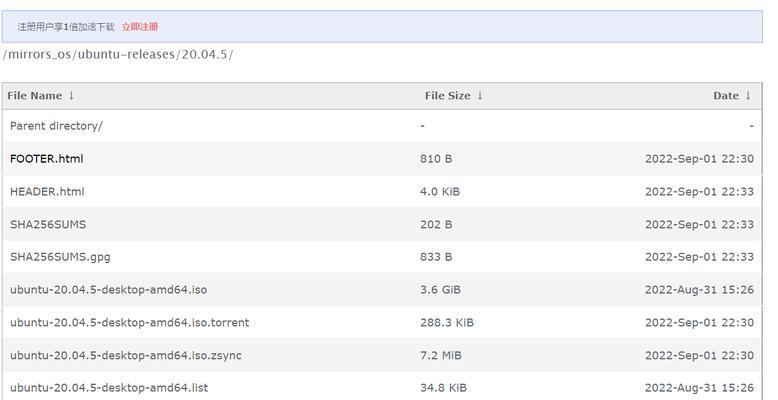Download SHA256SUMS file
778x400 pixels.
48,224
